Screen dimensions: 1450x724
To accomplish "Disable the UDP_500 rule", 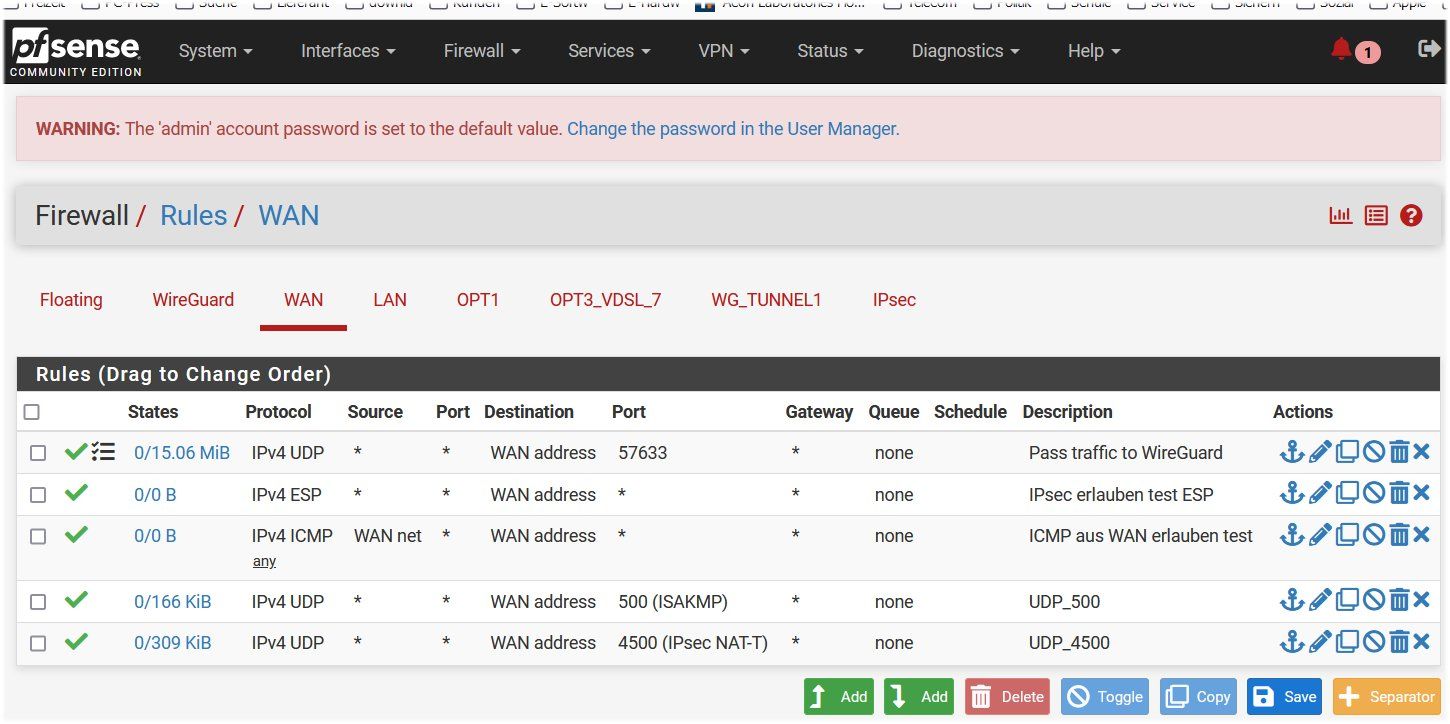I will coord(1374,600).
